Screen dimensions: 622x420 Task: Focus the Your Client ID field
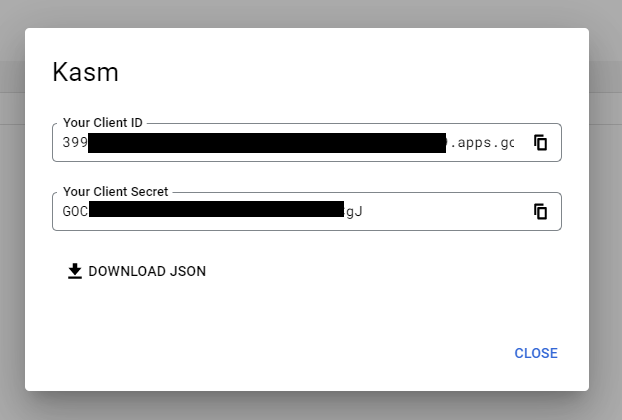click(x=300, y=143)
